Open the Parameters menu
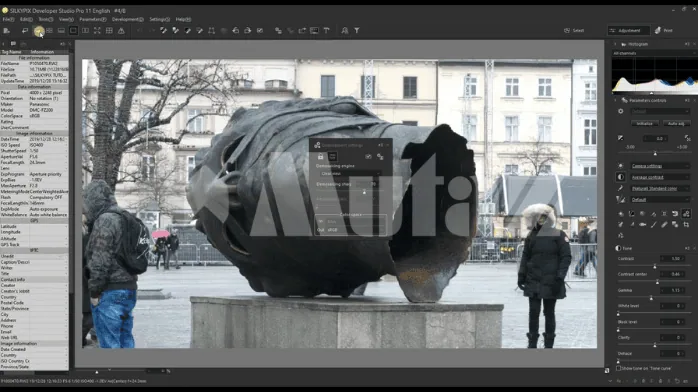This screenshot has height=392, width=698. tap(93, 20)
